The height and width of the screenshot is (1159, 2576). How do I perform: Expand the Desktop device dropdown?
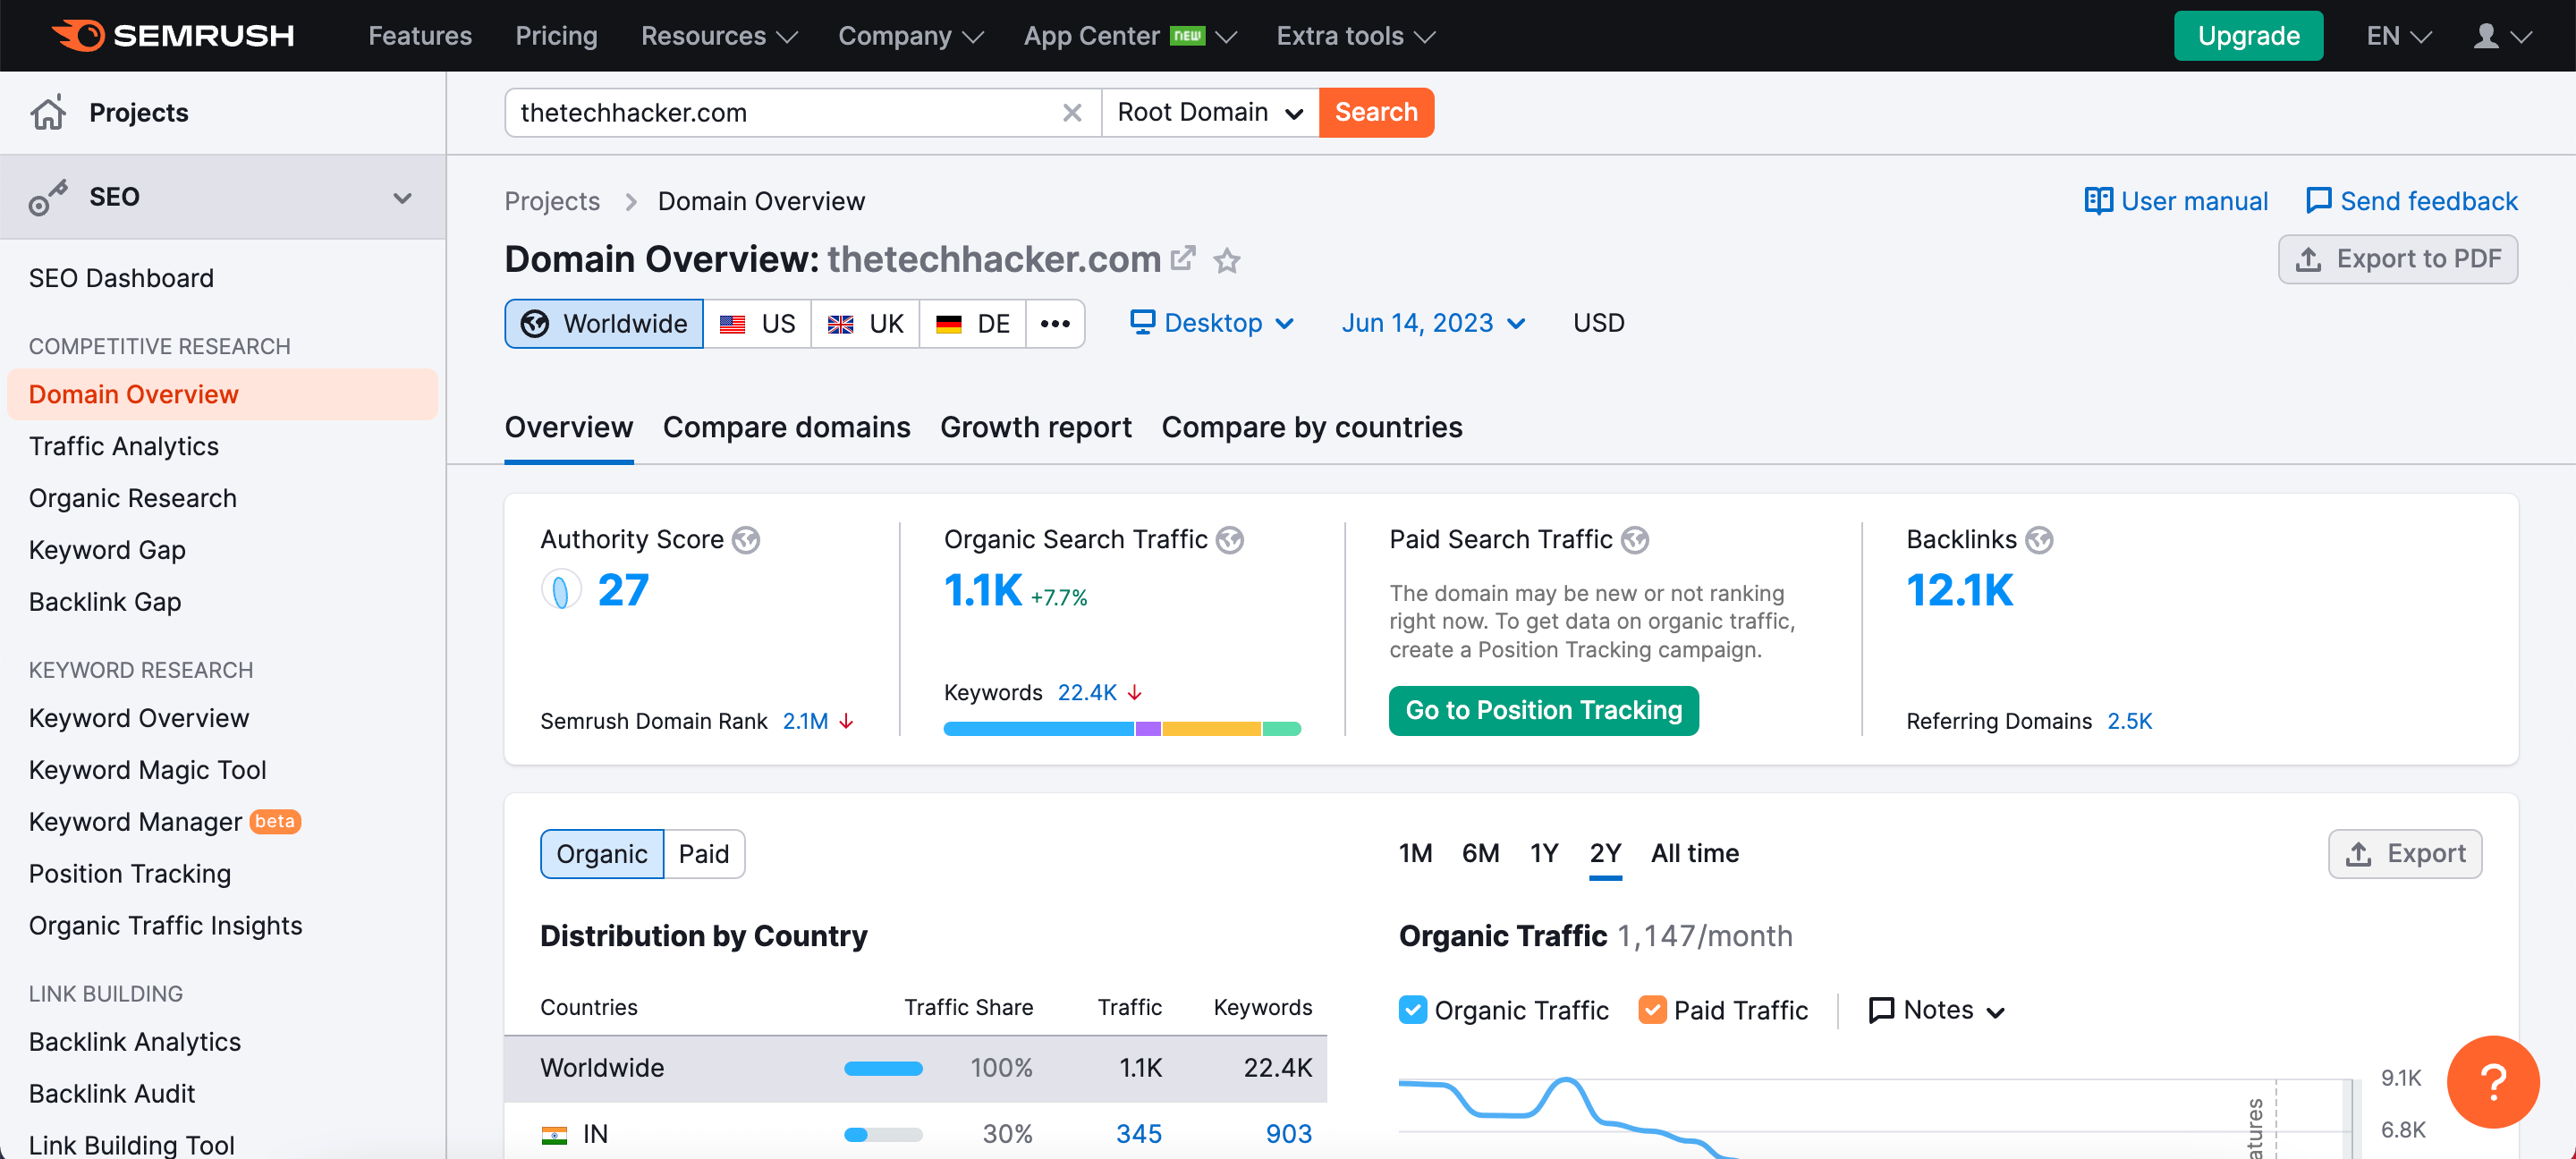[1211, 322]
